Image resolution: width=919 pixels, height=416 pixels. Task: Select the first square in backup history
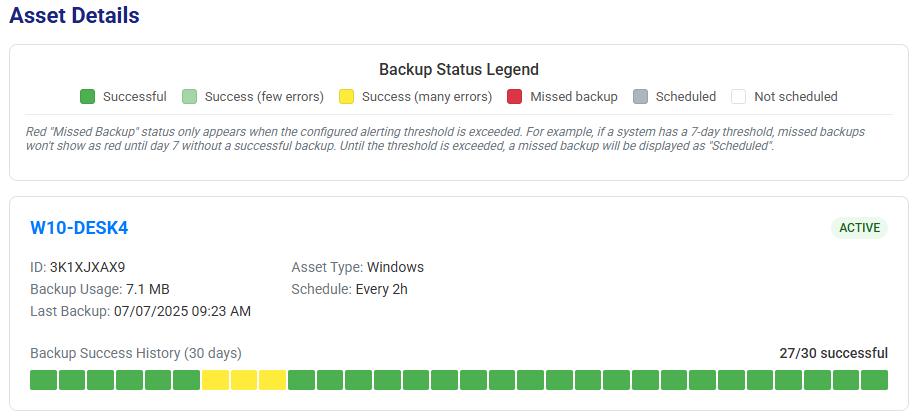tap(44, 380)
